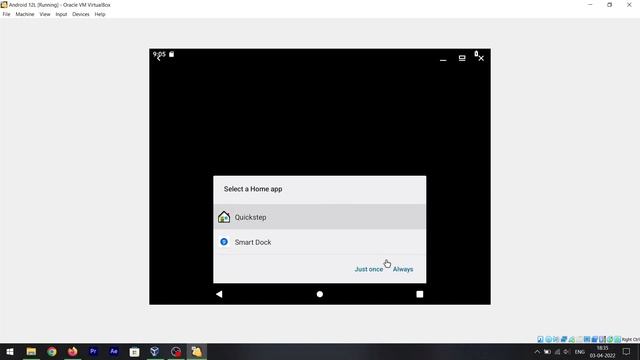Open the taskbar clock and date
This screenshot has height=360, width=640.
602,351
